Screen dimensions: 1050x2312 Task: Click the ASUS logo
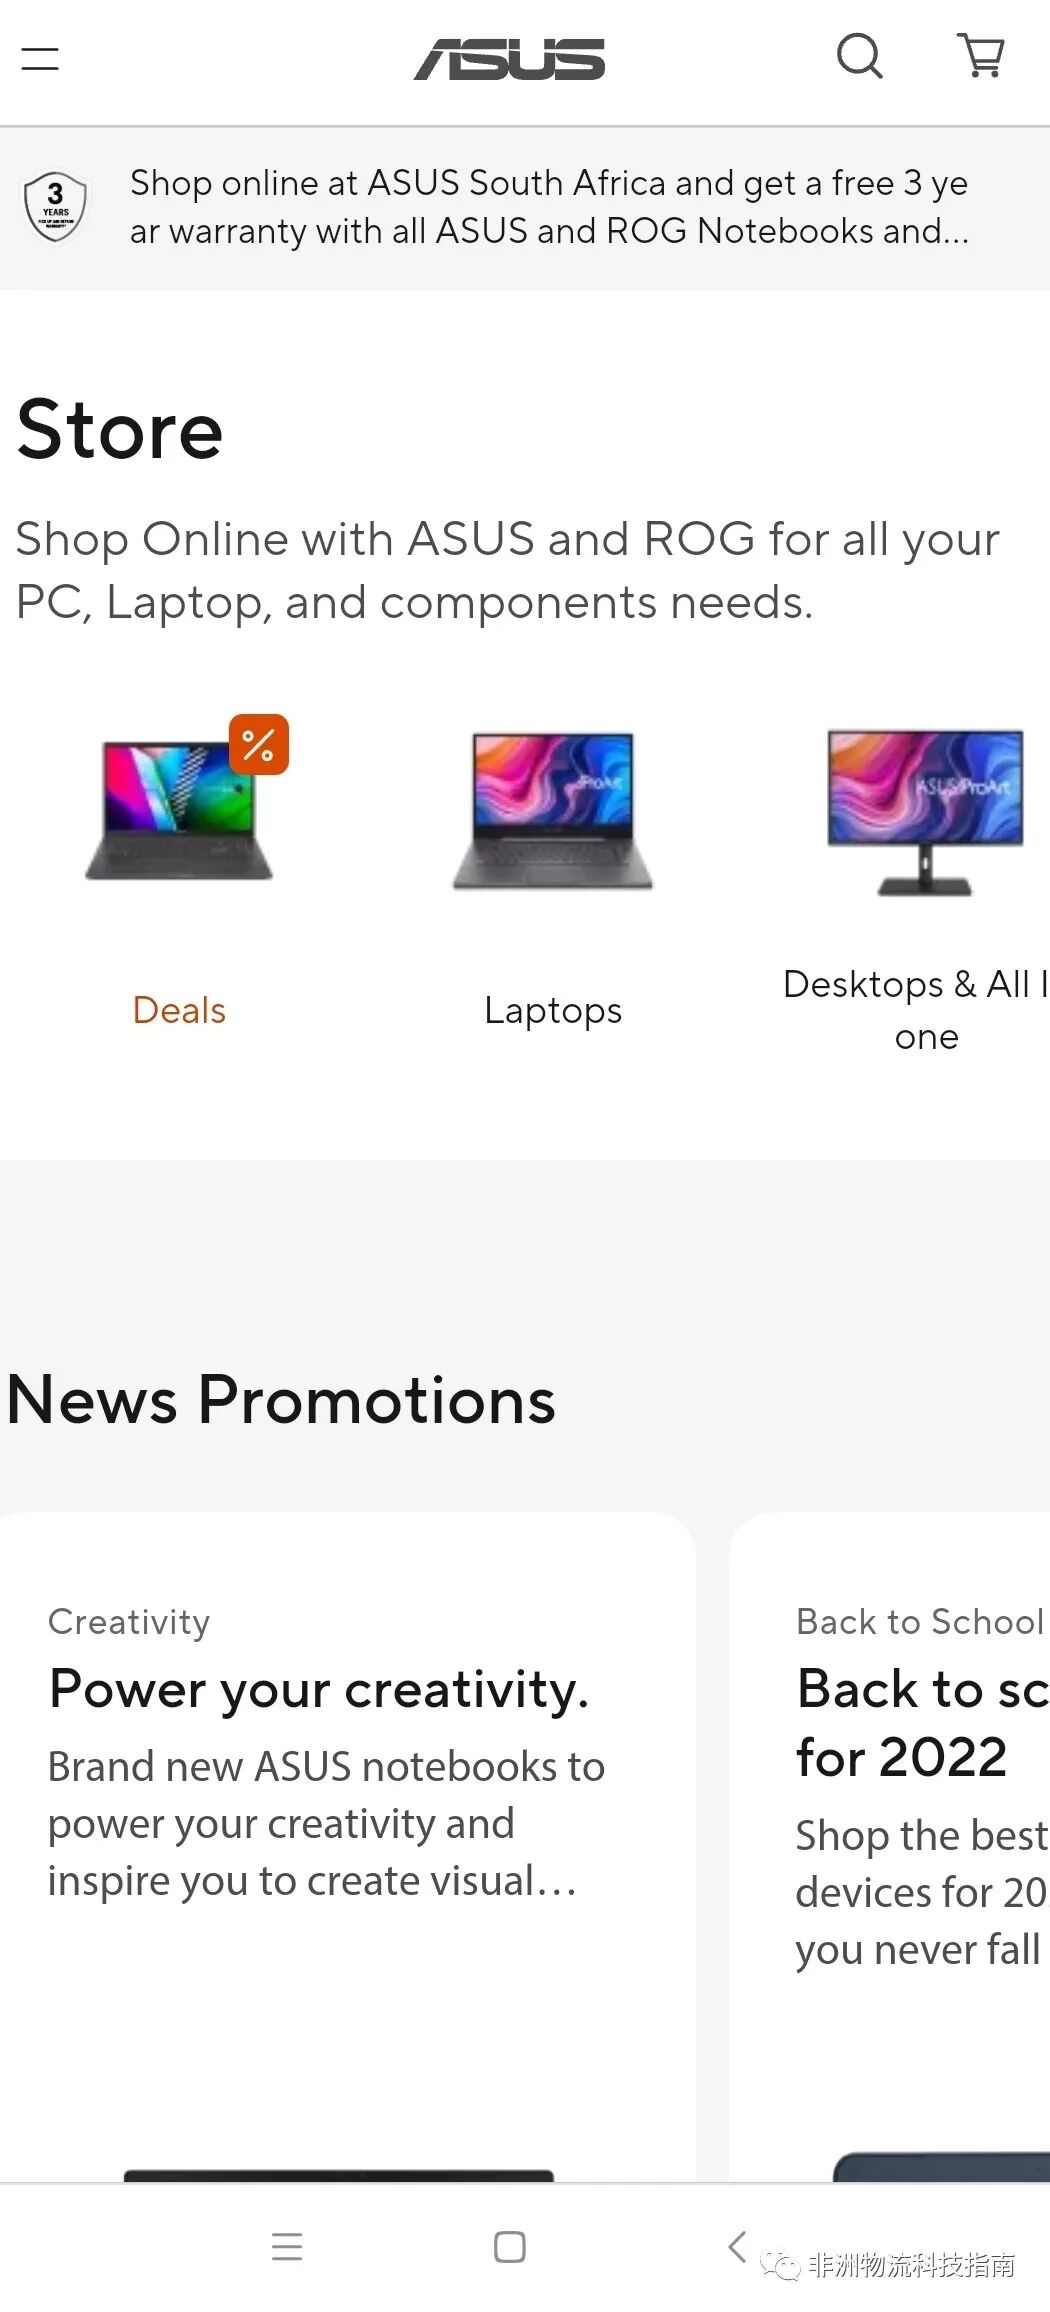pos(510,59)
